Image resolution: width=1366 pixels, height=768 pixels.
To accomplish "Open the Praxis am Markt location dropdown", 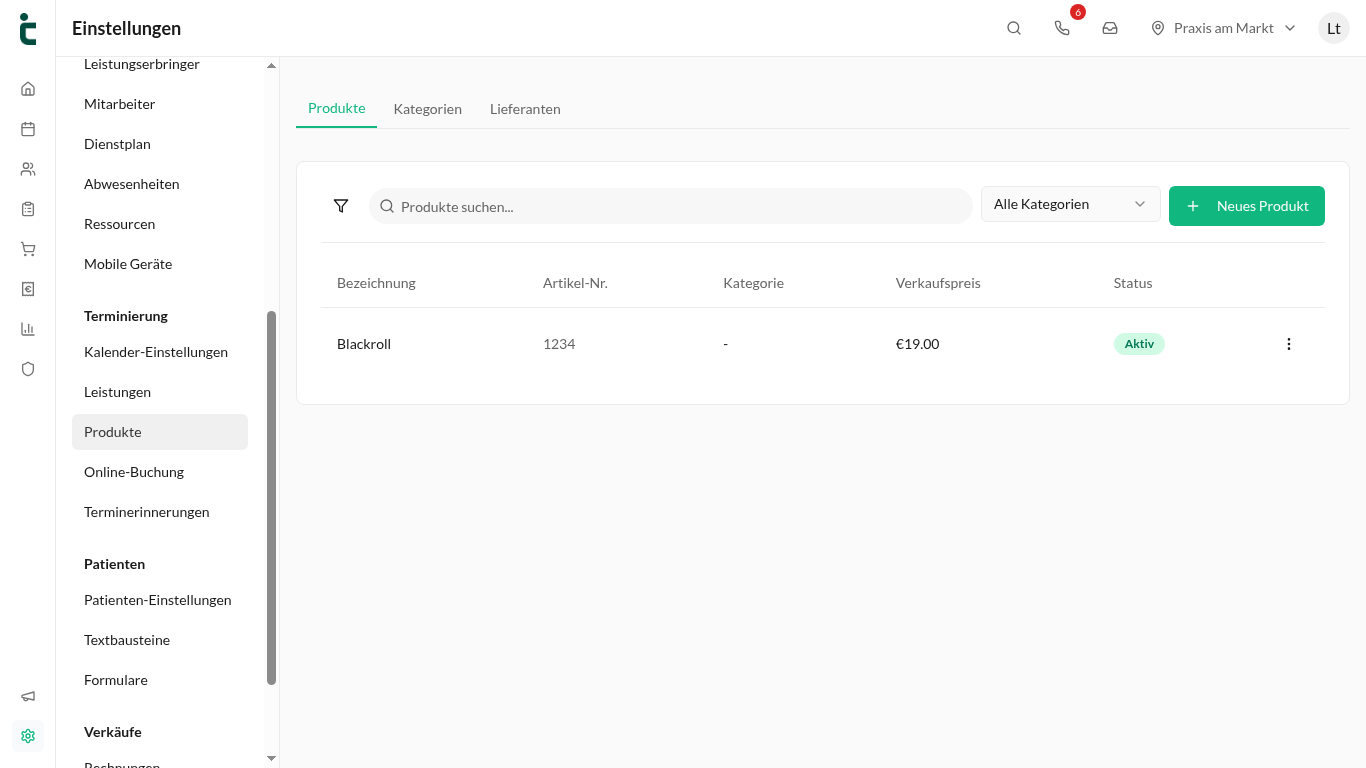I will tap(1223, 28).
